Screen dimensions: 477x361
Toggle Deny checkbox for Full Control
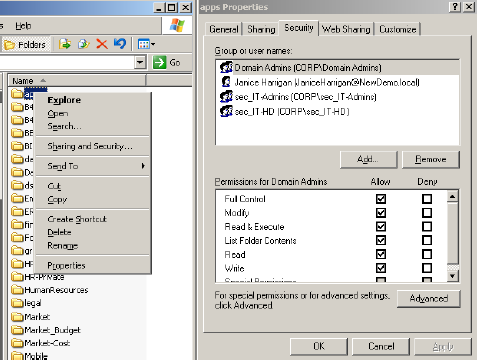[x=427, y=199]
